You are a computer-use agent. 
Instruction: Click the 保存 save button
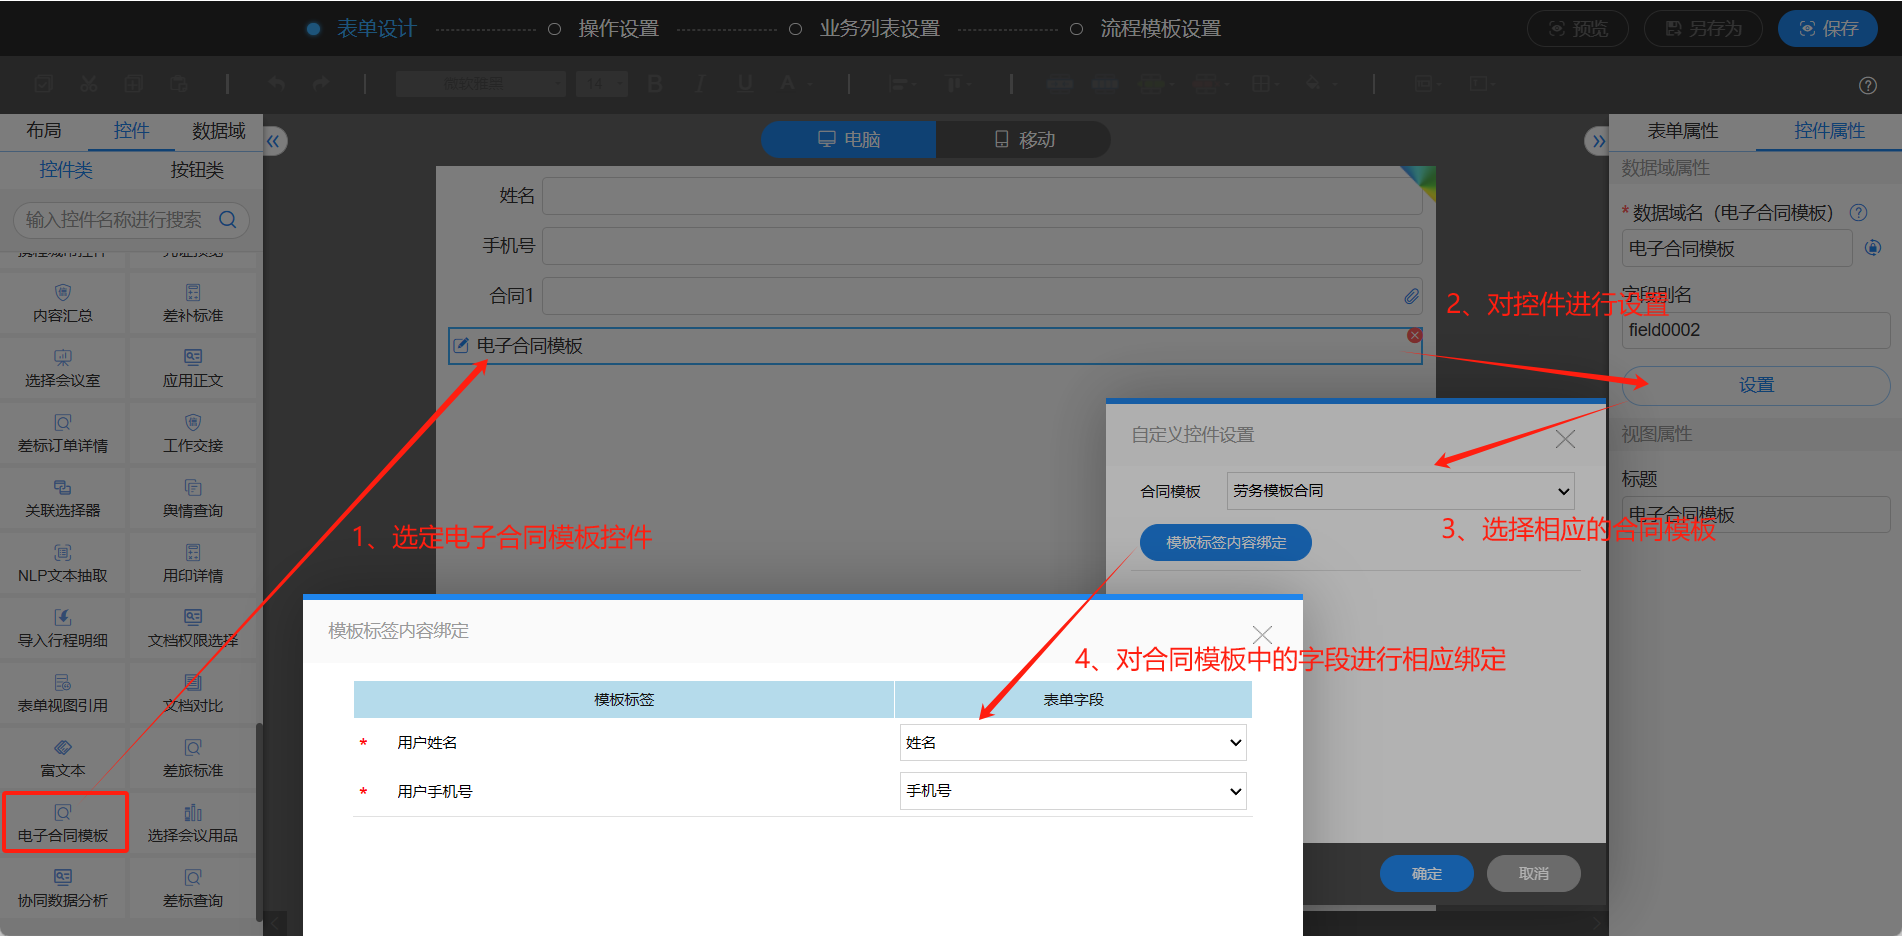pyautogui.click(x=1827, y=29)
